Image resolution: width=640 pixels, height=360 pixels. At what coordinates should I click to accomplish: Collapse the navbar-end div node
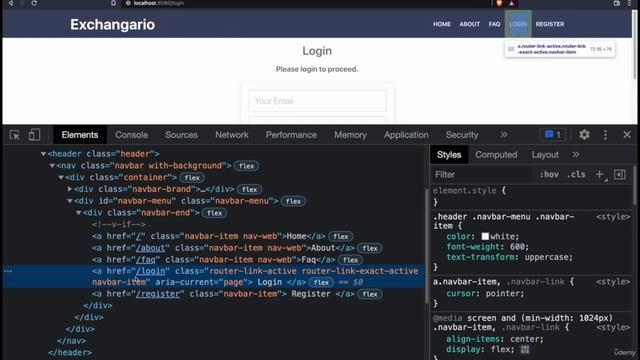point(78,213)
